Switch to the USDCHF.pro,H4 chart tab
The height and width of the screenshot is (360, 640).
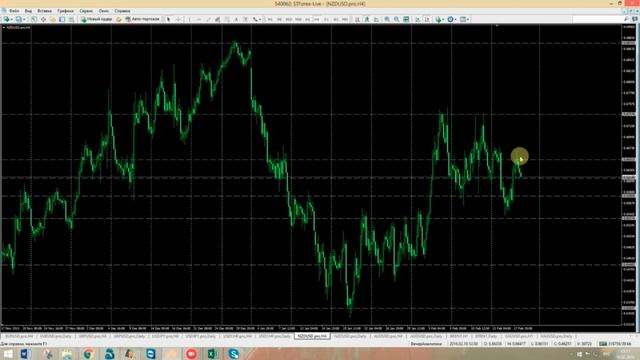[238, 336]
